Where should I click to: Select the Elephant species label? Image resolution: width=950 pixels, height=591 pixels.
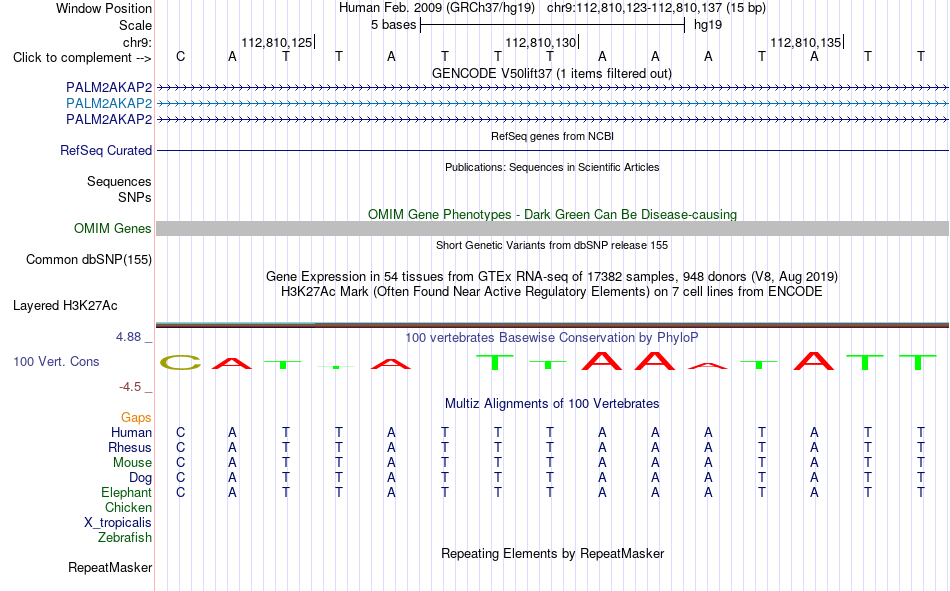[x=126, y=492]
